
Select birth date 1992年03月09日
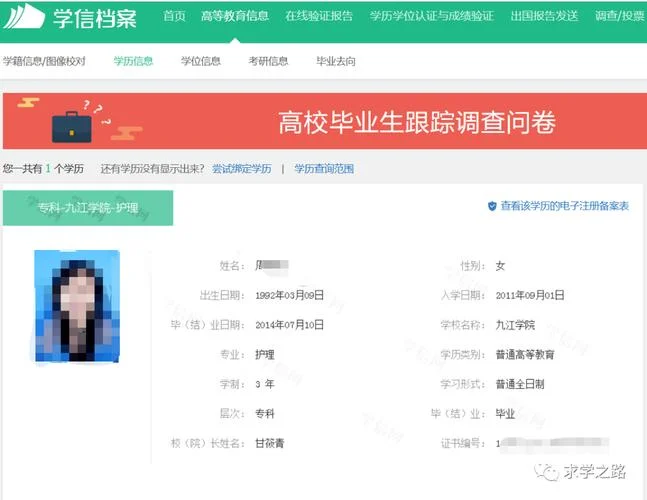coord(290,295)
